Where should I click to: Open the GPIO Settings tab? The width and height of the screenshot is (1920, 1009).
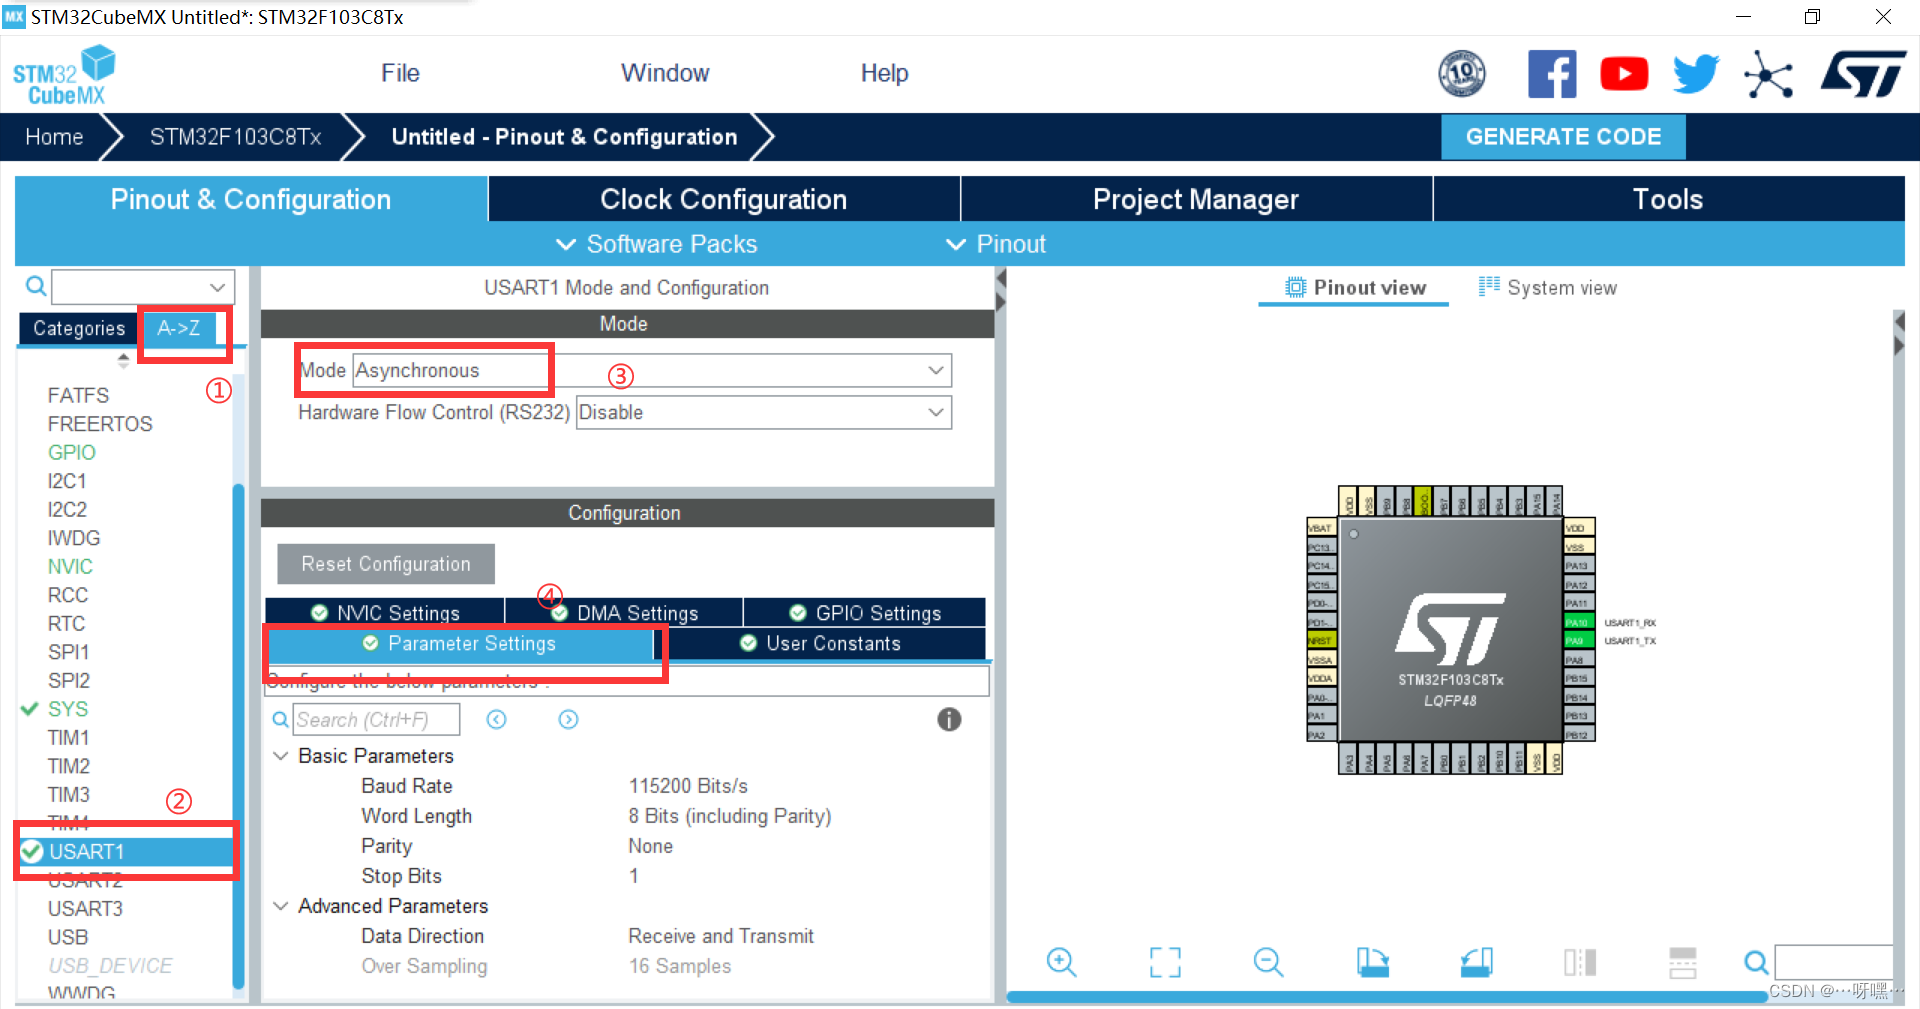pyautogui.click(x=865, y=613)
